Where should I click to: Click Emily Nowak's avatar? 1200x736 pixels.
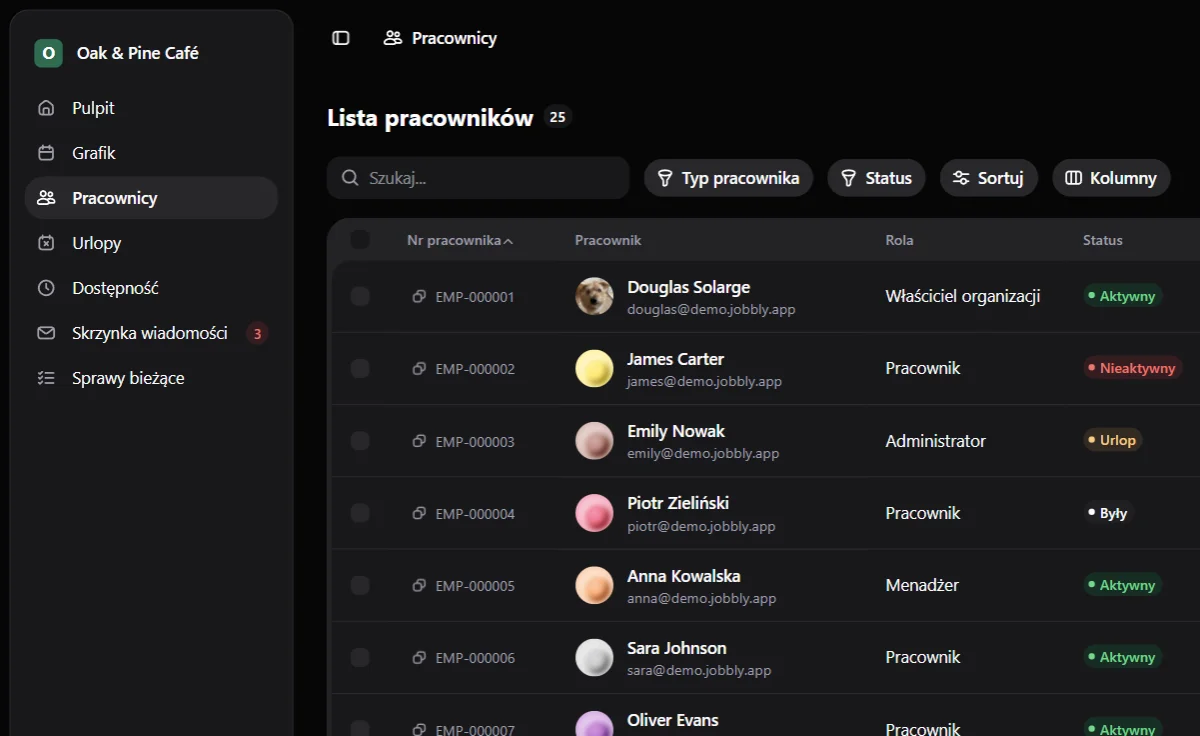coord(594,441)
